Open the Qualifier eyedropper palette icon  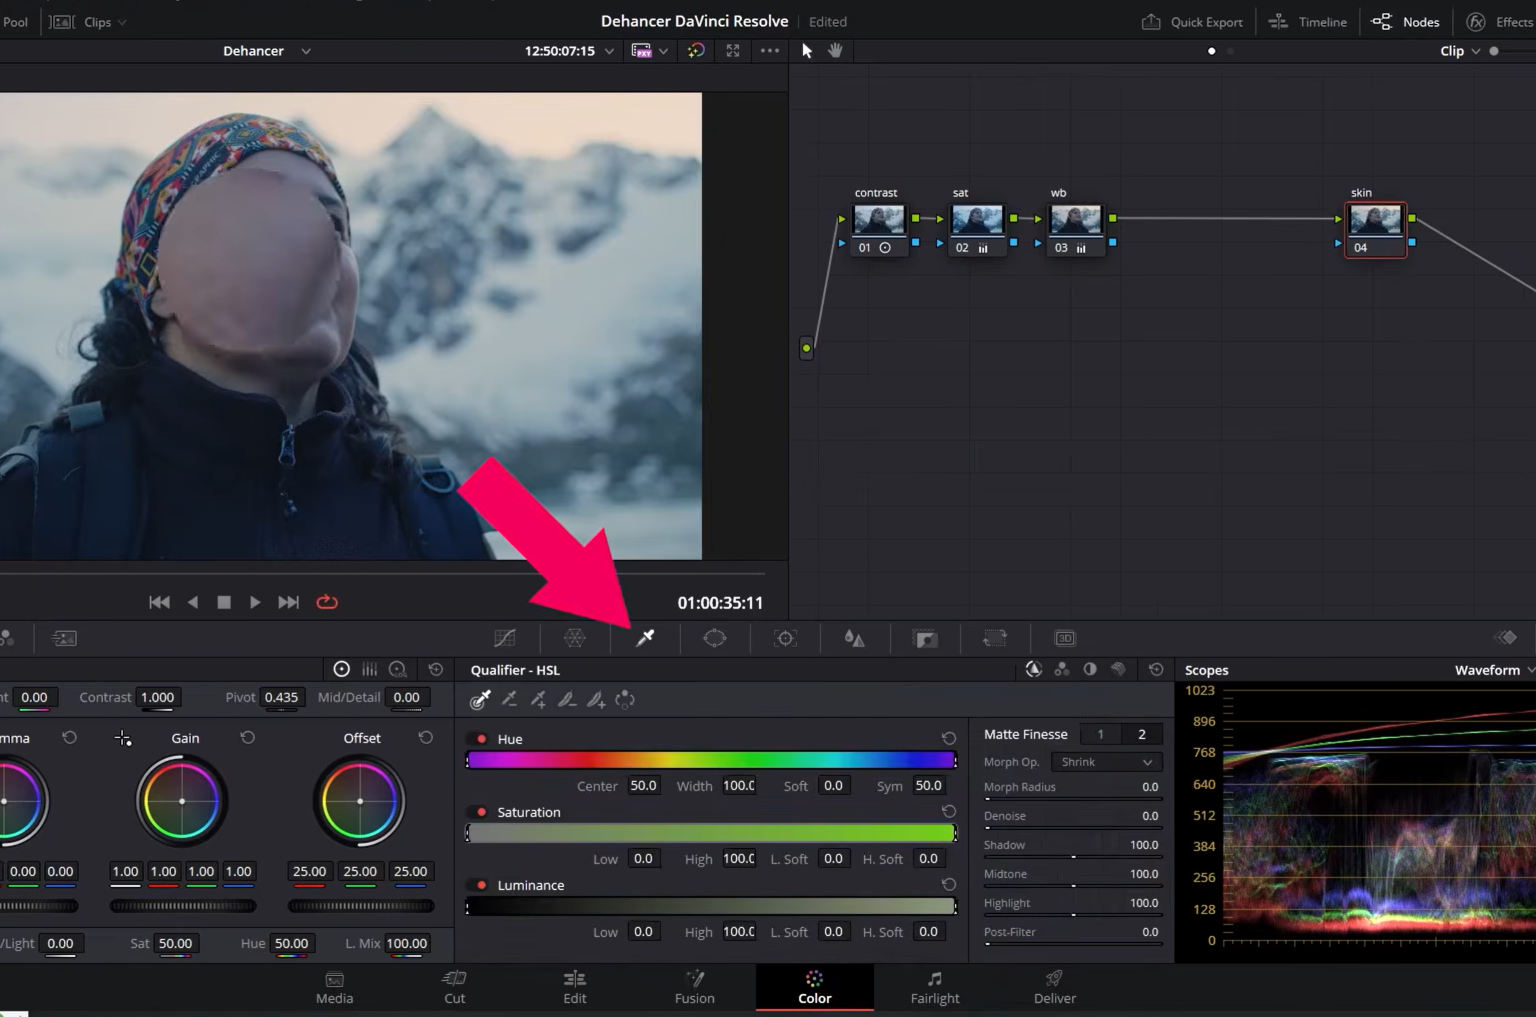pos(645,638)
